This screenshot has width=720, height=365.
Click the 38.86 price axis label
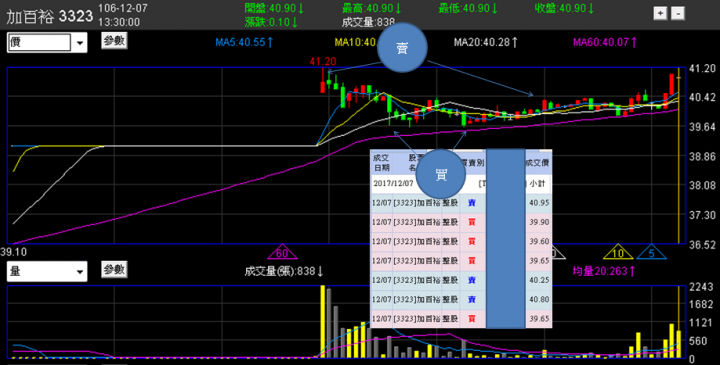[703, 156]
